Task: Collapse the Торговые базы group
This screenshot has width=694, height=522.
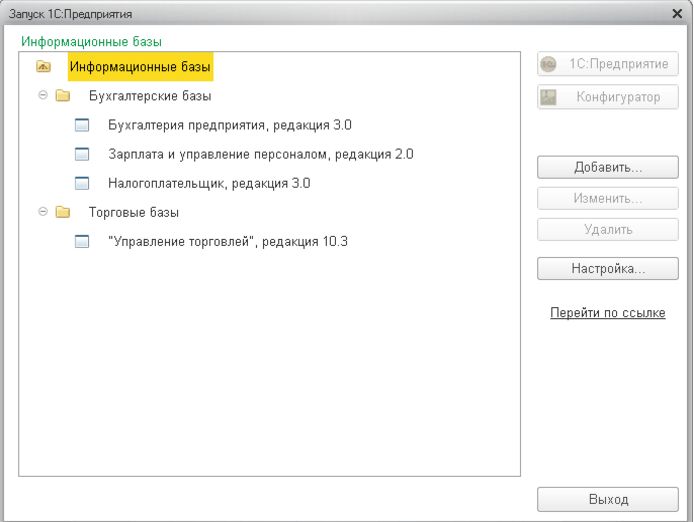Action: click(43, 212)
